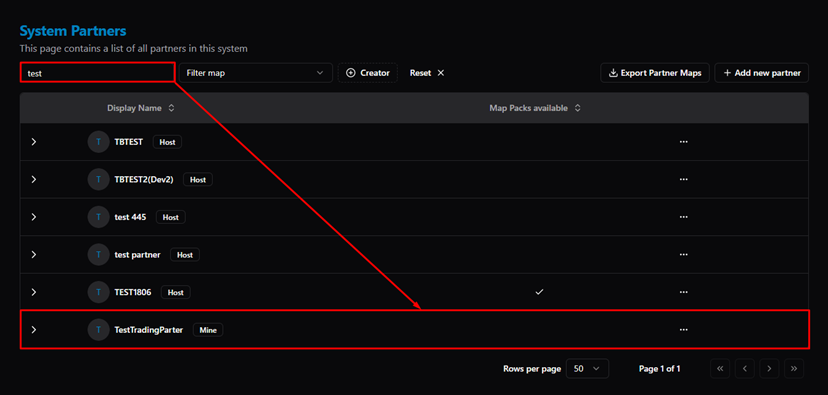828x395 pixels.
Task: Reset the filters
Action: point(427,73)
